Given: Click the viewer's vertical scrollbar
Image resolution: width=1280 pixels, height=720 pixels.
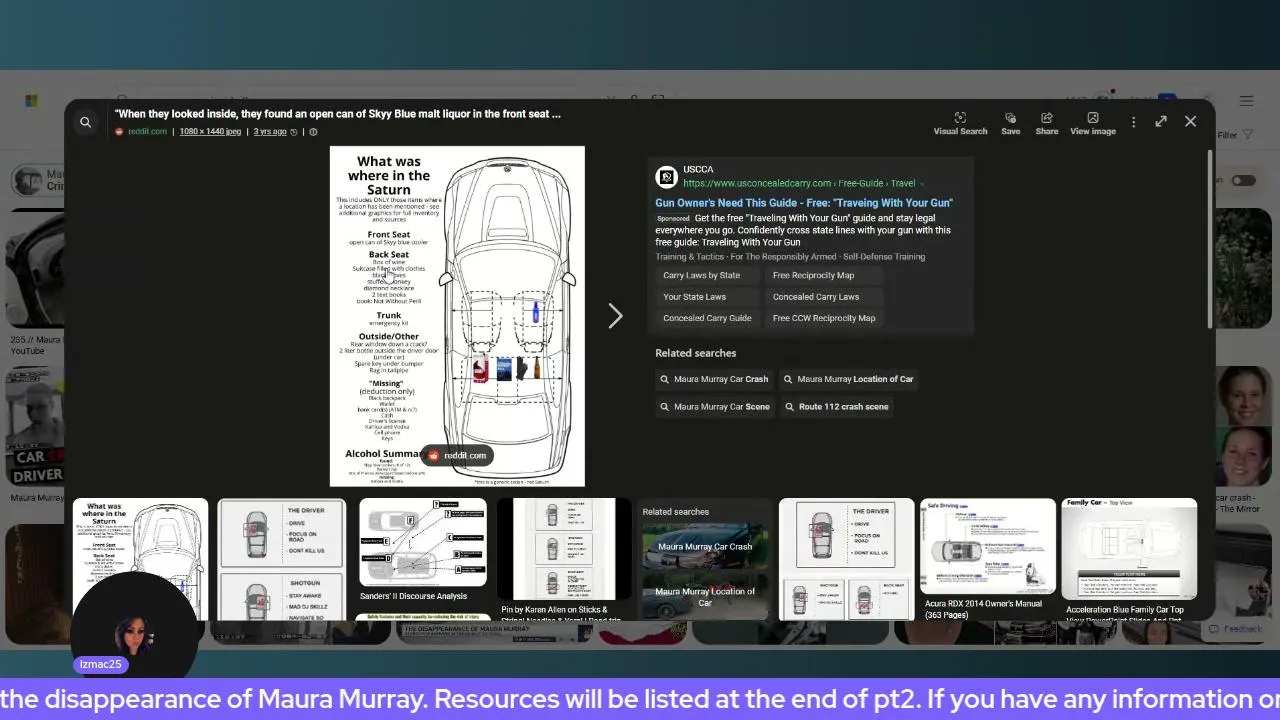Looking at the screenshot, I should [1210, 238].
